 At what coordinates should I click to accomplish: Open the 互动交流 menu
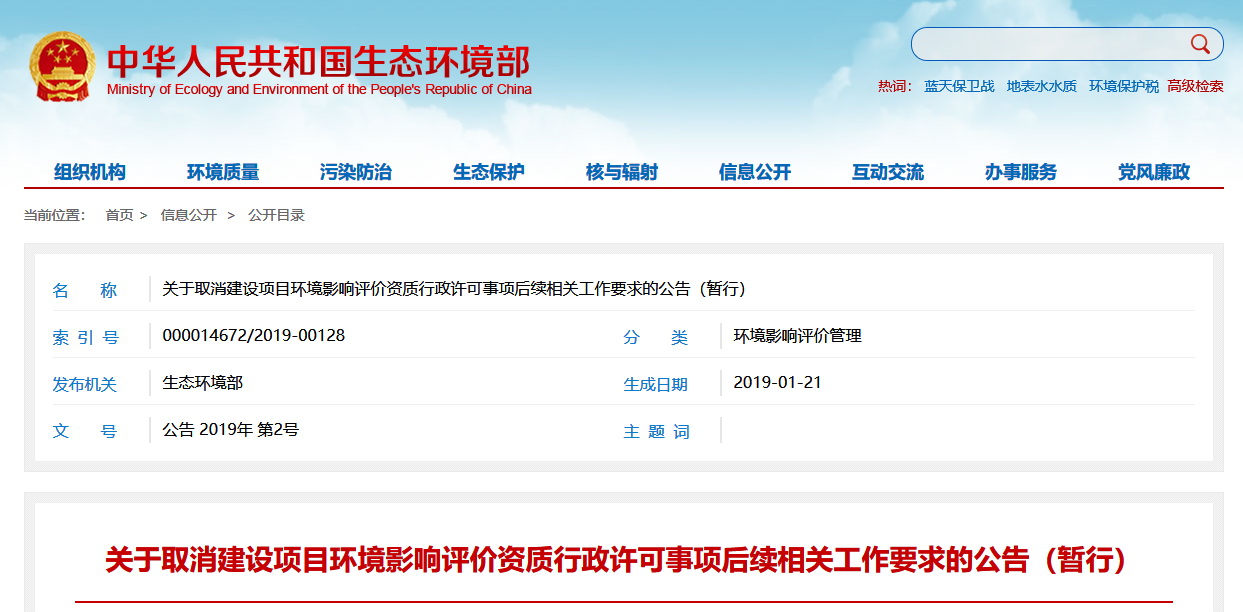(x=888, y=172)
